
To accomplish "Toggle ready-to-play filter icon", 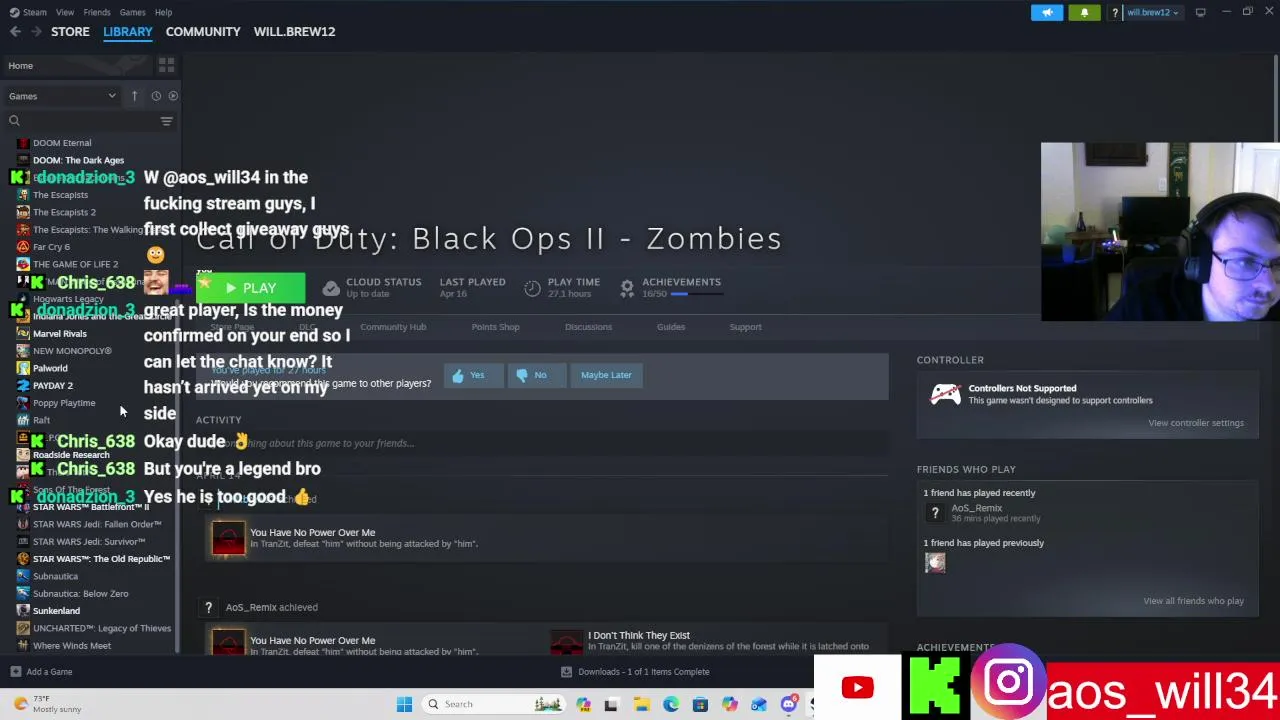I will pyautogui.click(x=173, y=96).
